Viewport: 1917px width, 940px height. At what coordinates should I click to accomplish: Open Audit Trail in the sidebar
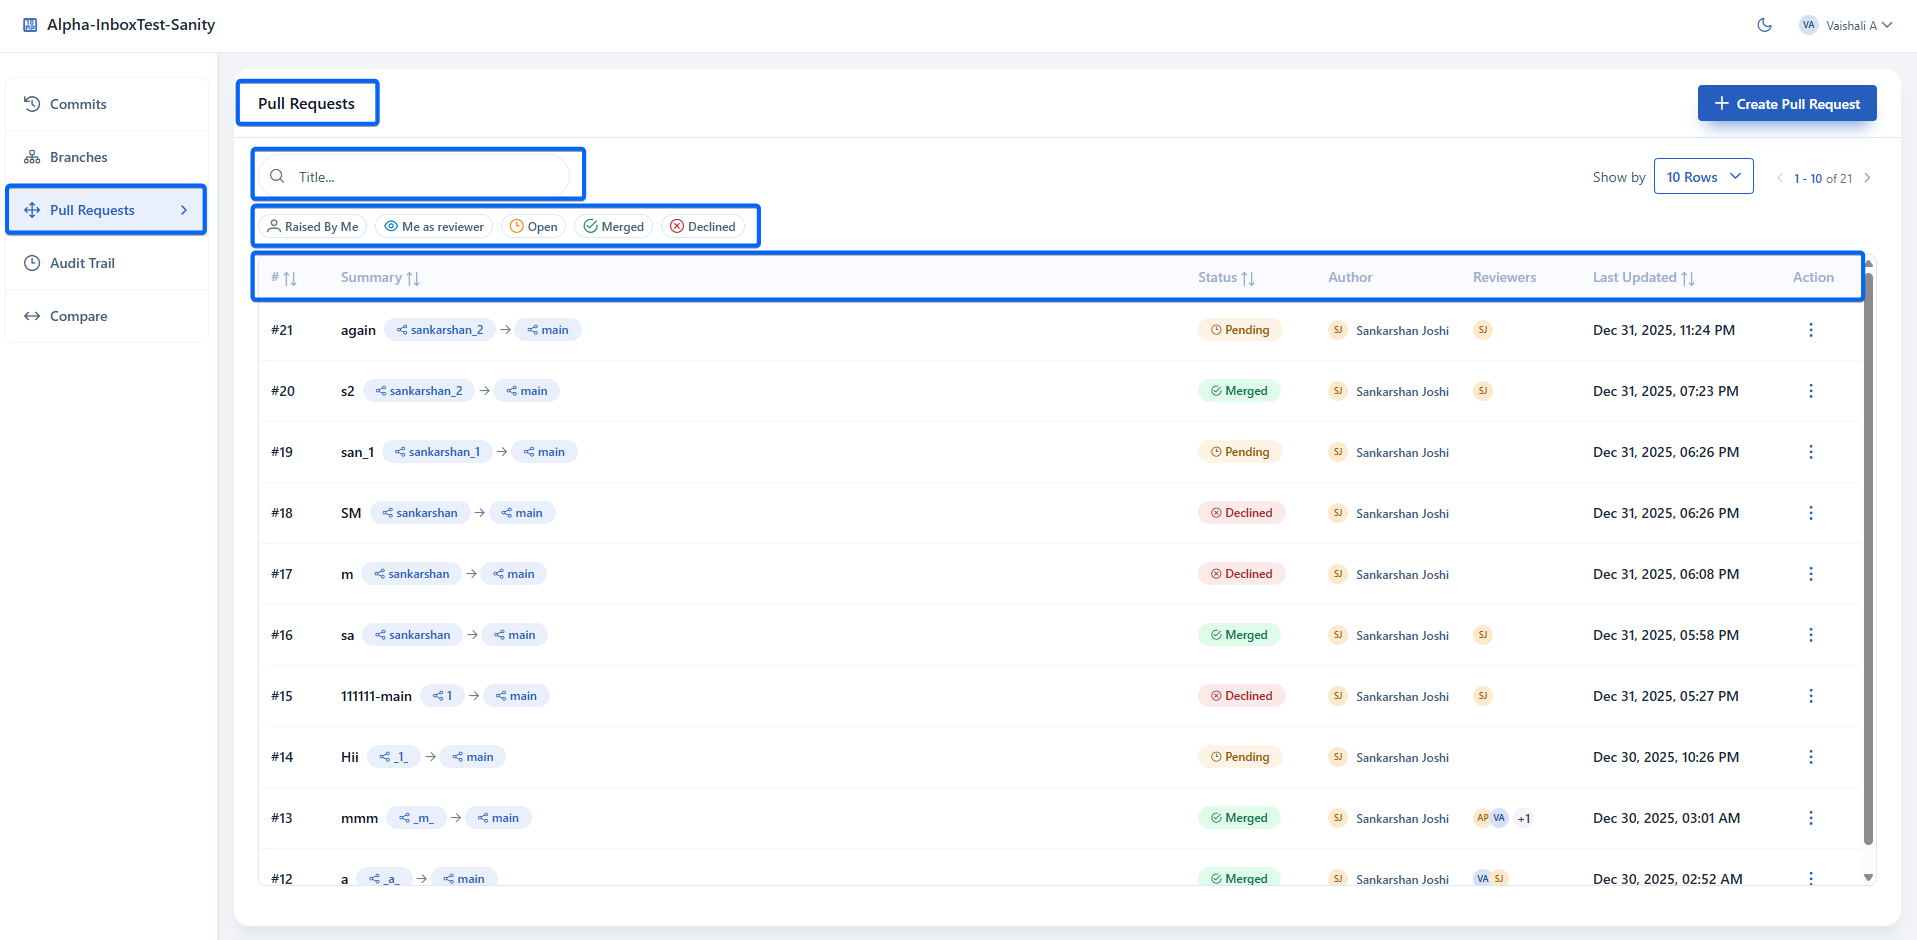coord(107,263)
